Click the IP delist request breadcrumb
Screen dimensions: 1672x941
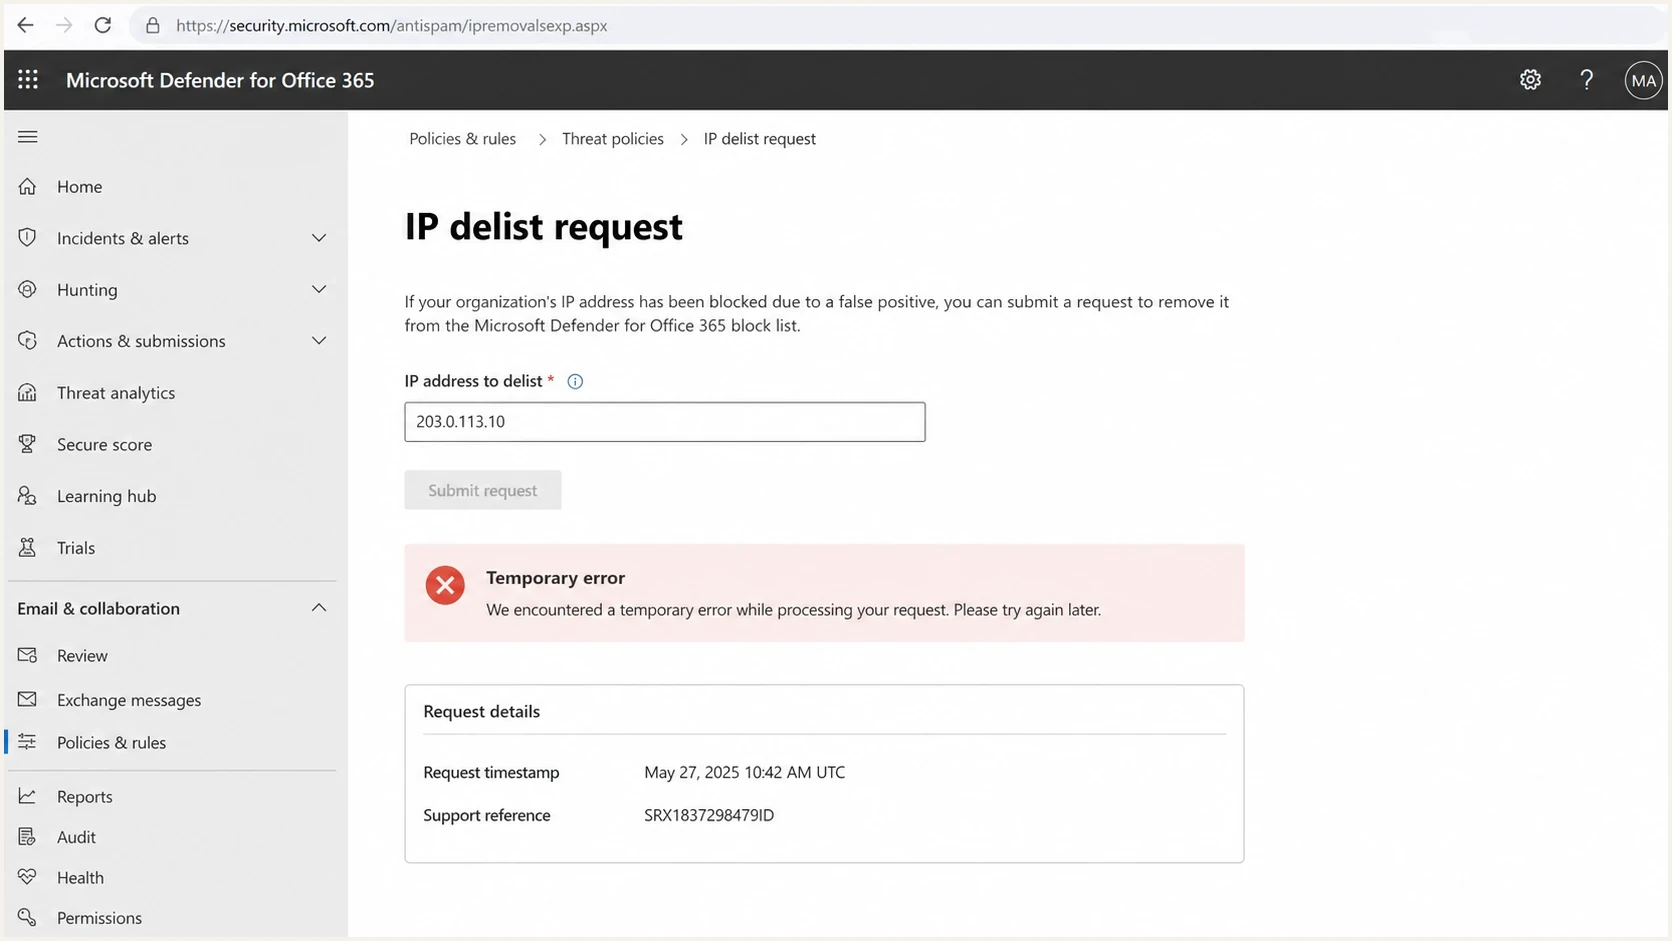pyautogui.click(x=760, y=139)
